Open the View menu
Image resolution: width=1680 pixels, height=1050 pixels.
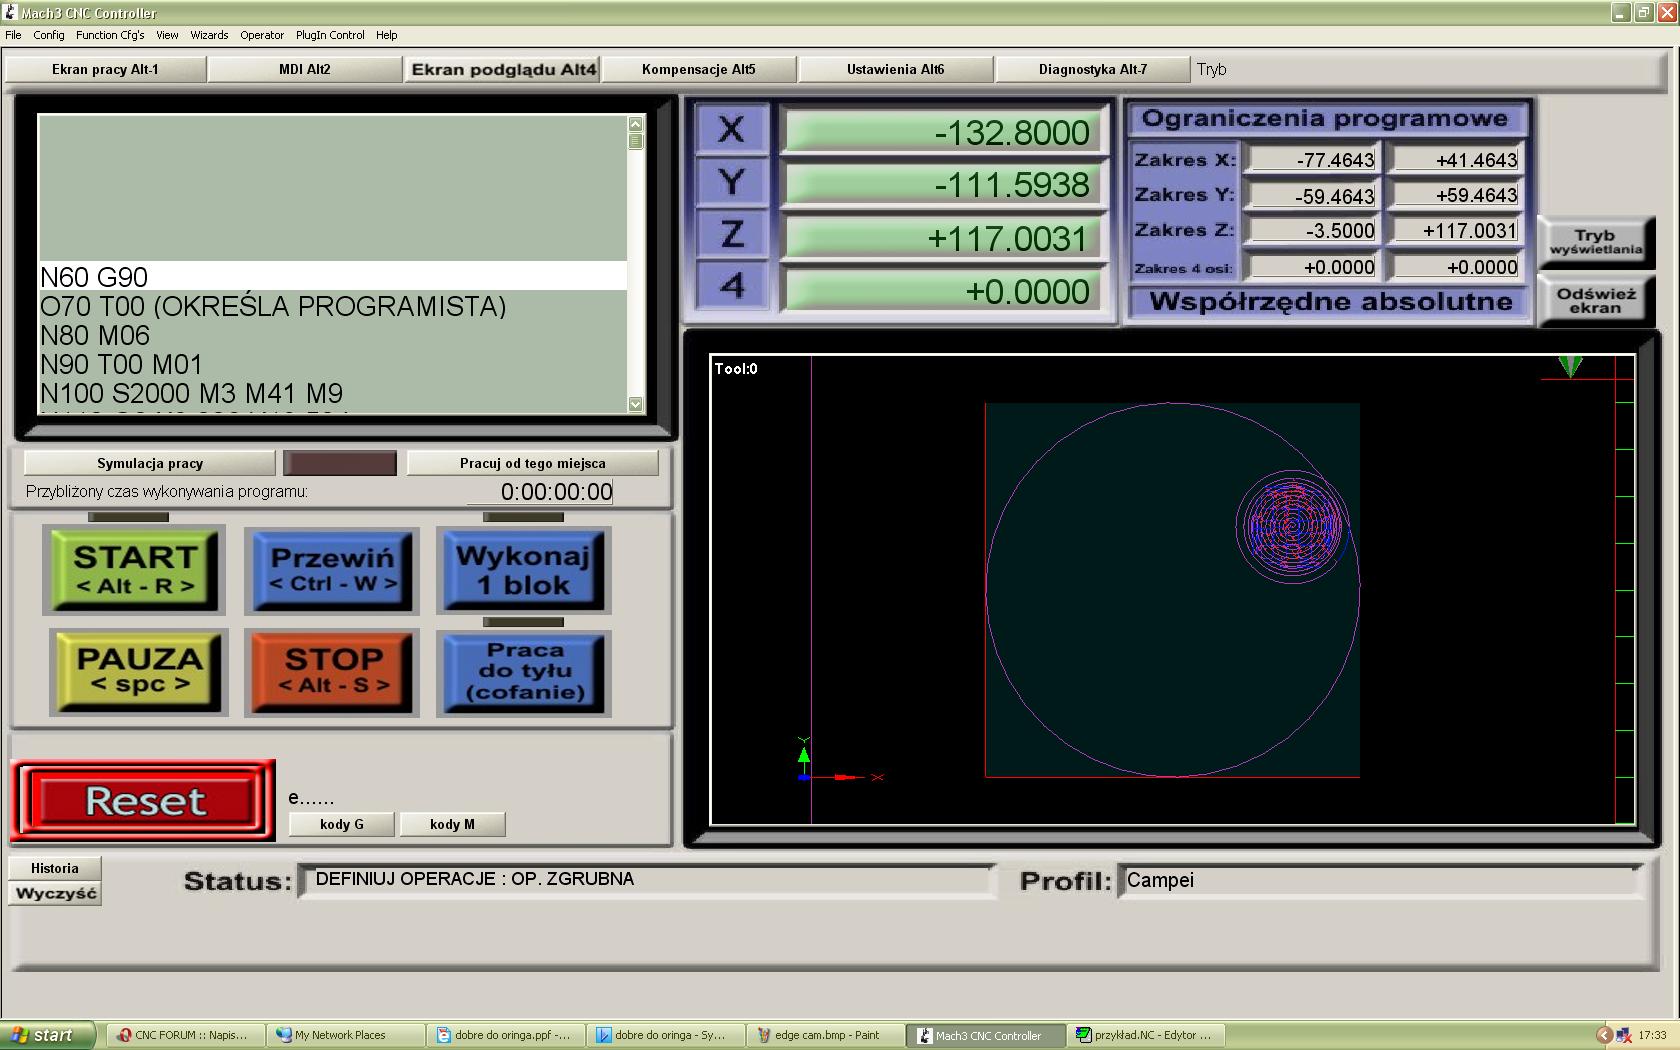[x=167, y=35]
